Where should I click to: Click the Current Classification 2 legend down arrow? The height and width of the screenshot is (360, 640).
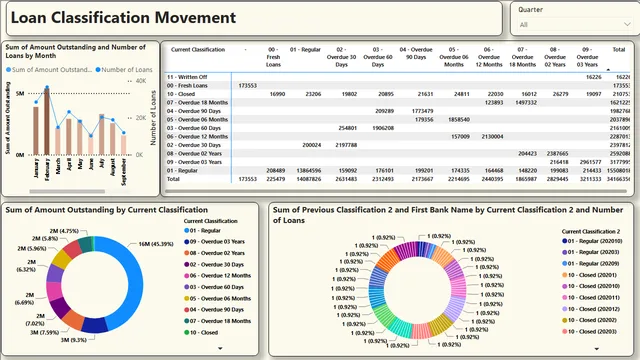pyautogui.click(x=597, y=349)
